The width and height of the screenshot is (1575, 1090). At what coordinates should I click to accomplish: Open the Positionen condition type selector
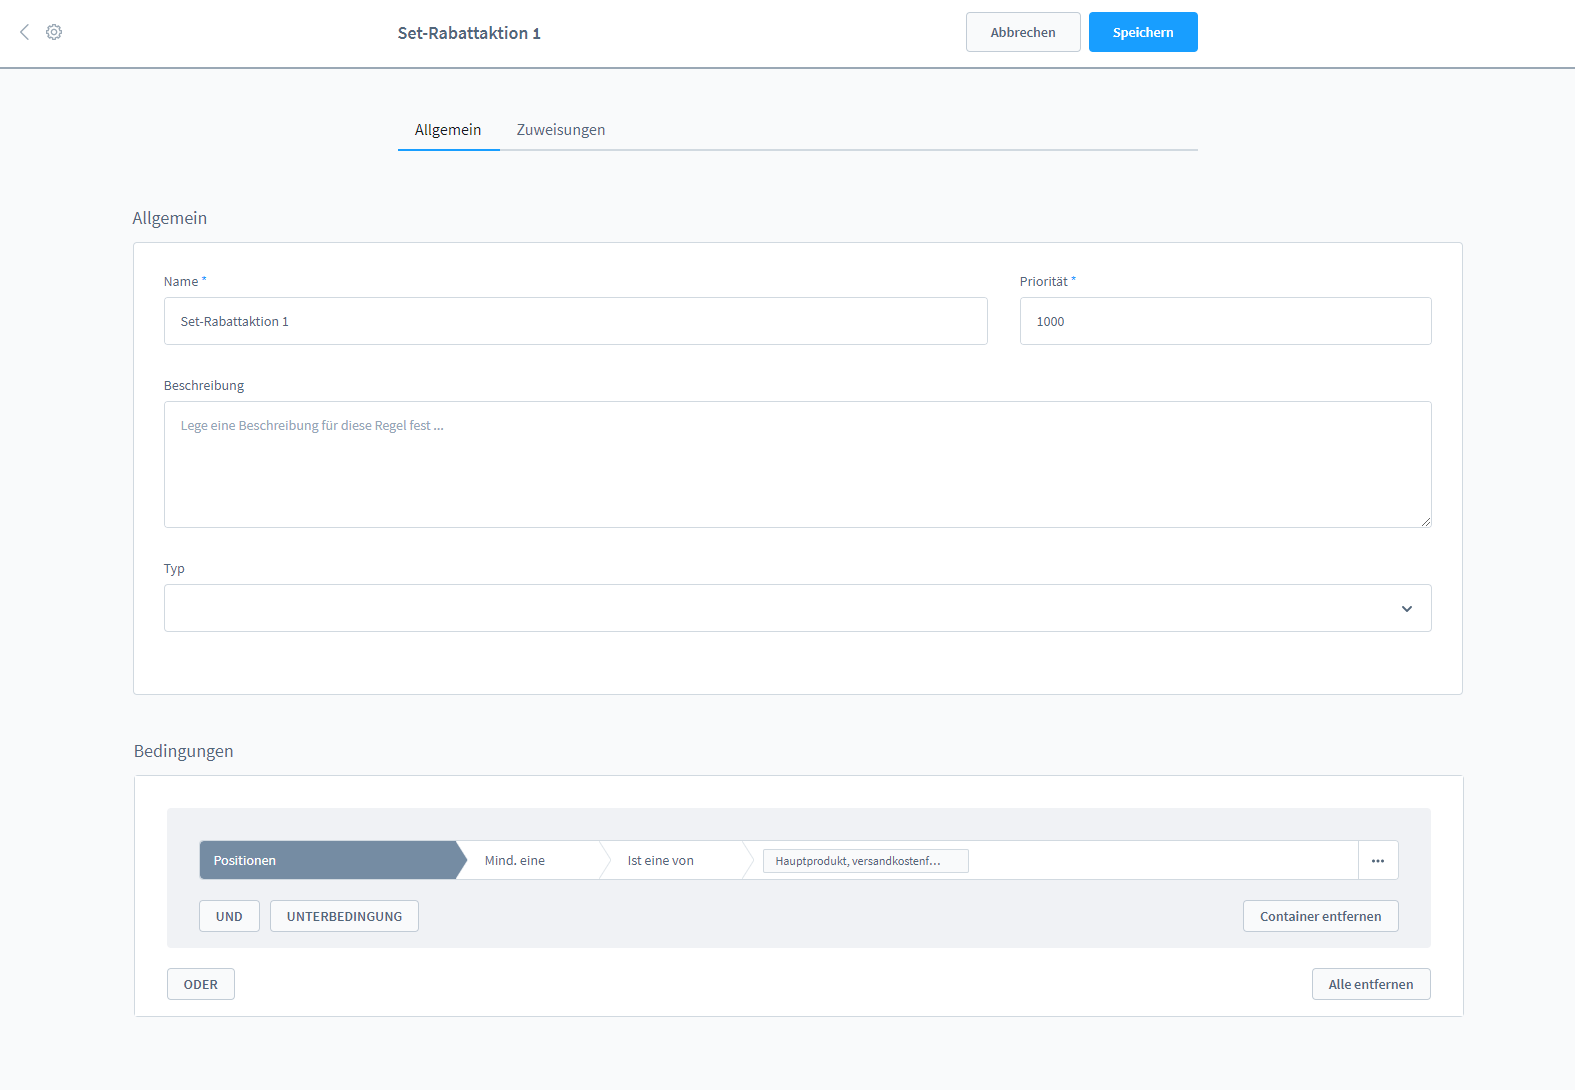(x=328, y=860)
